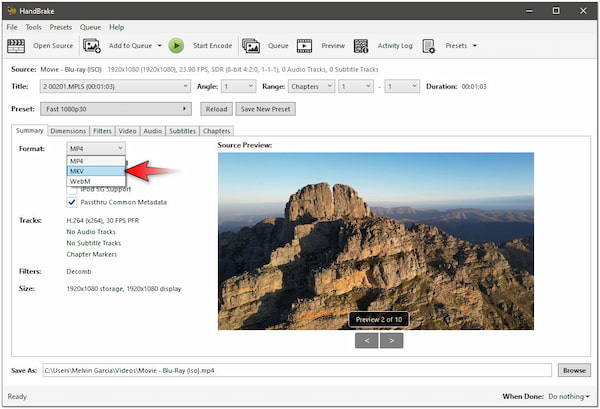Toggle the iPod 5G Support checkbox
The height and width of the screenshot is (409, 600).
[72, 189]
